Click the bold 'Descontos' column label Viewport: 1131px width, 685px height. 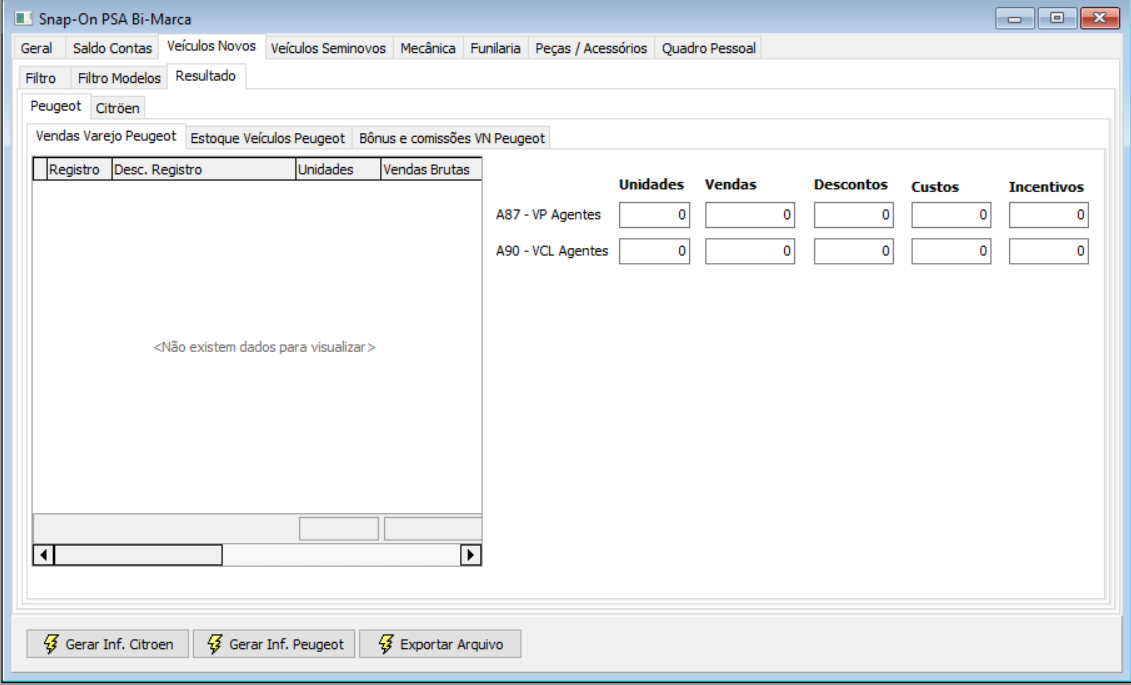coord(850,185)
